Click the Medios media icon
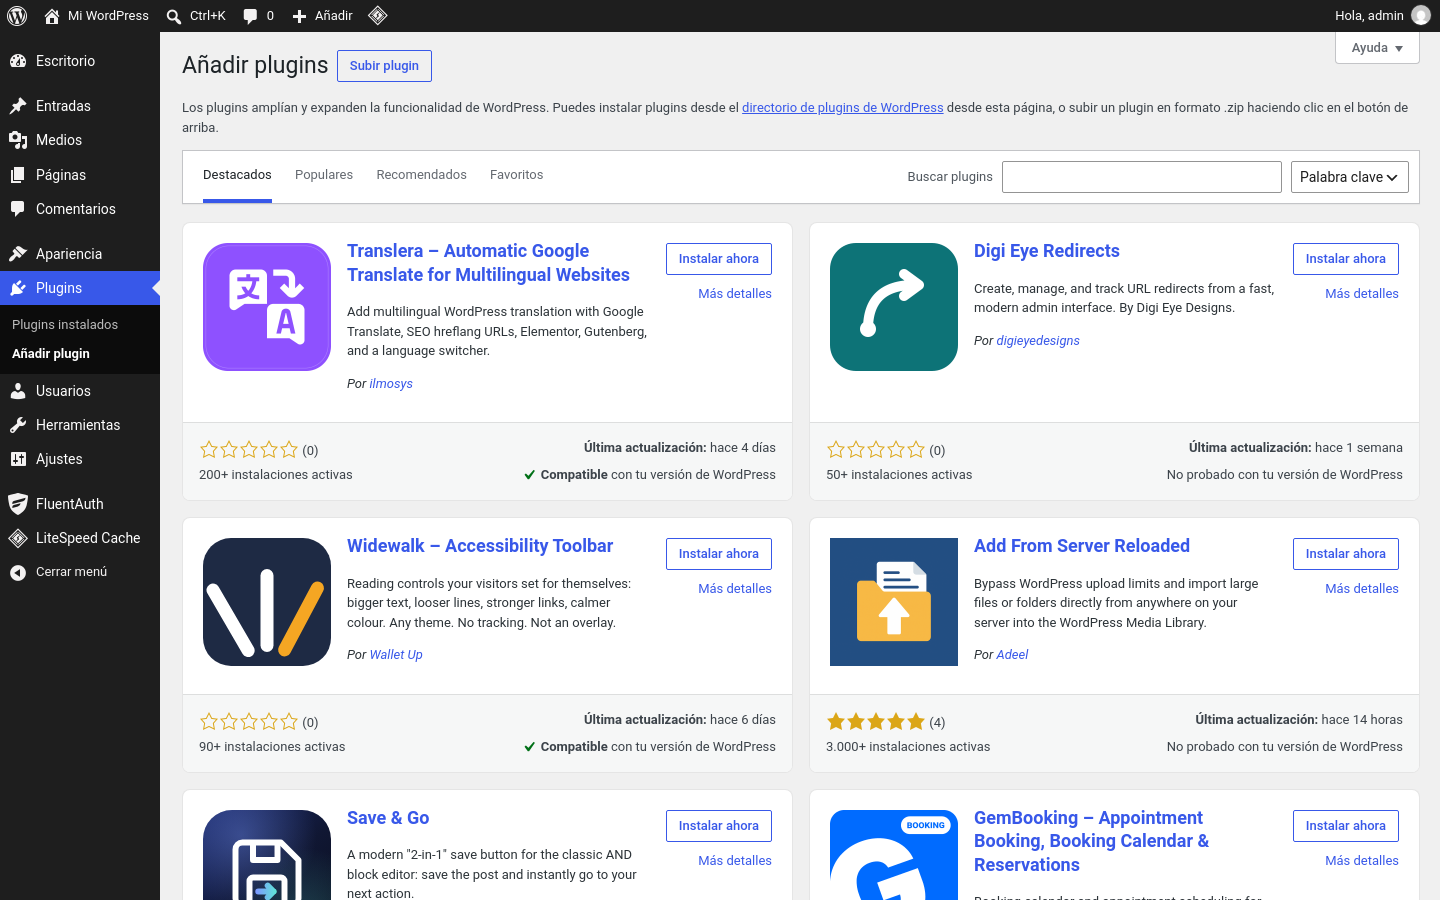Viewport: 1440px width, 900px height. (x=18, y=140)
